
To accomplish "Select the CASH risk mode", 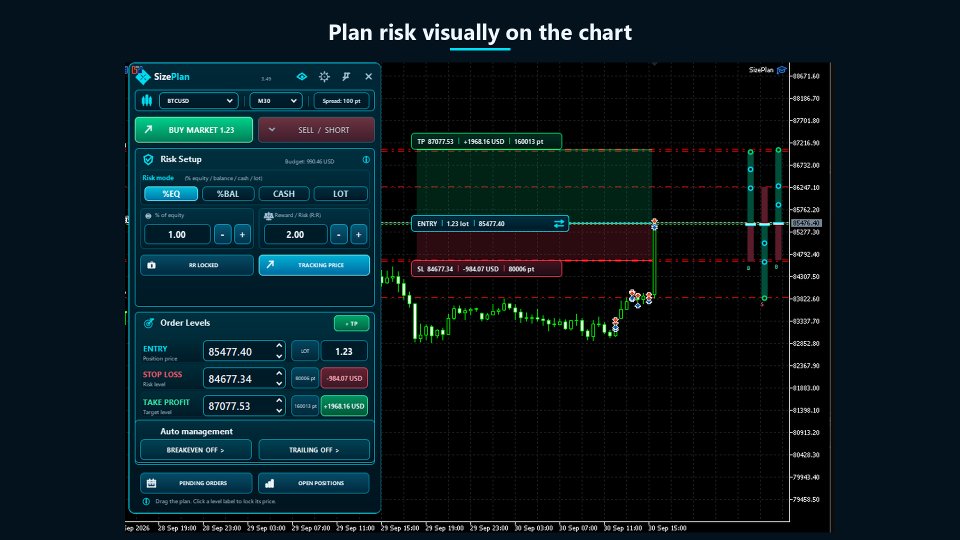I will click(283, 193).
